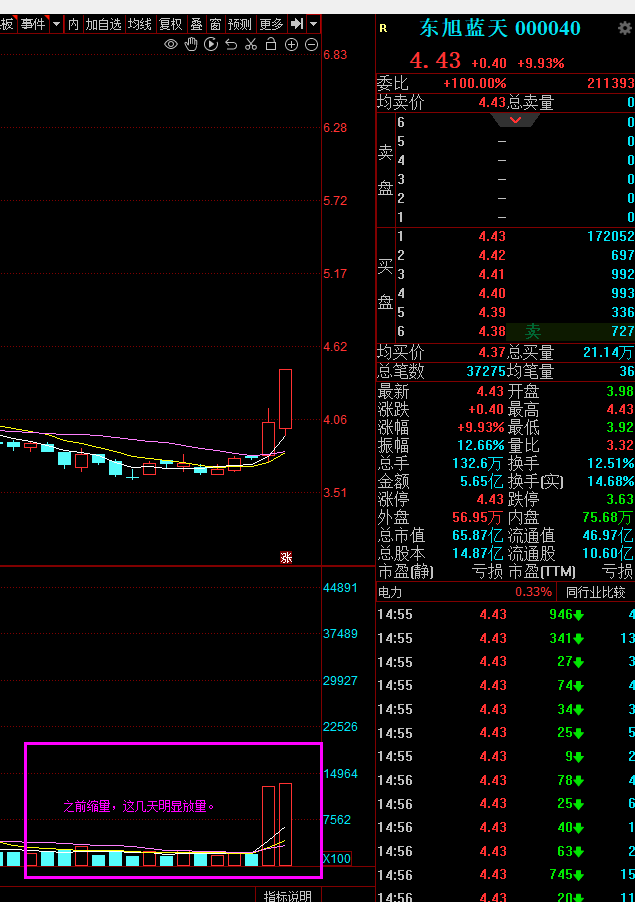Click the rightmost red volume bar

285,824
